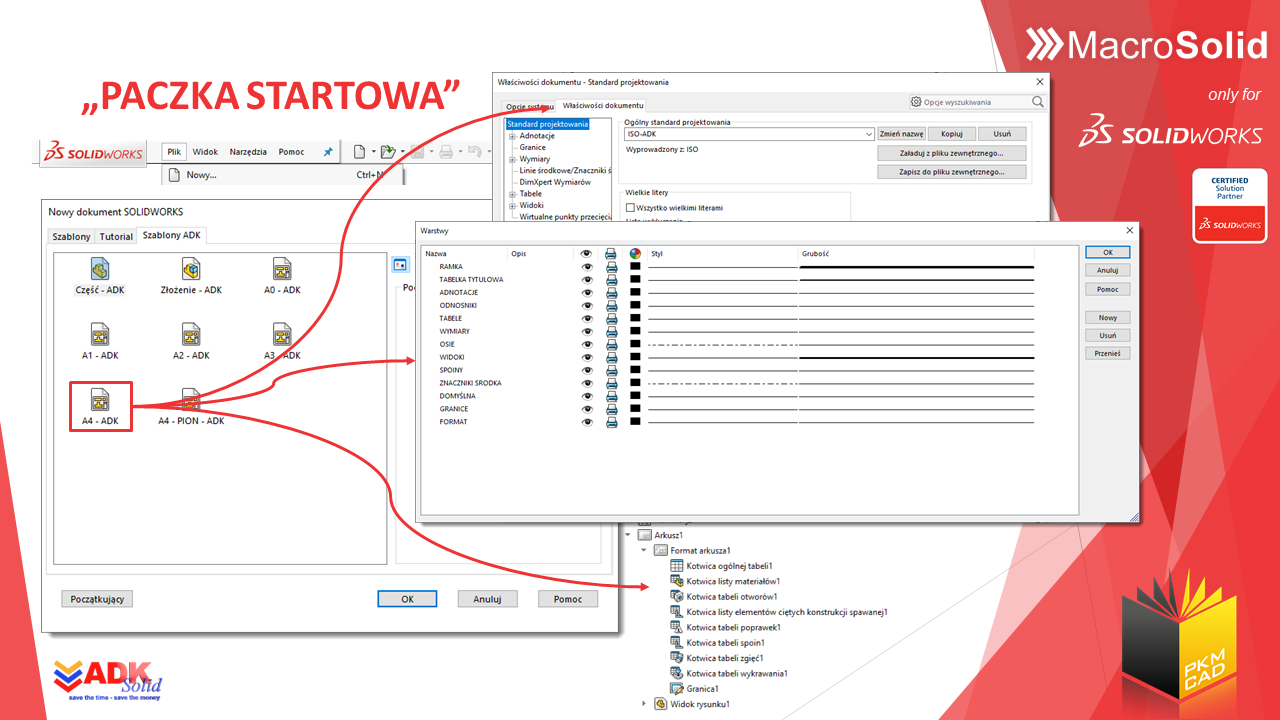Click the Załaduj z pliku zewnętrznego button
The image size is (1280, 720).
(x=953, y=153)
